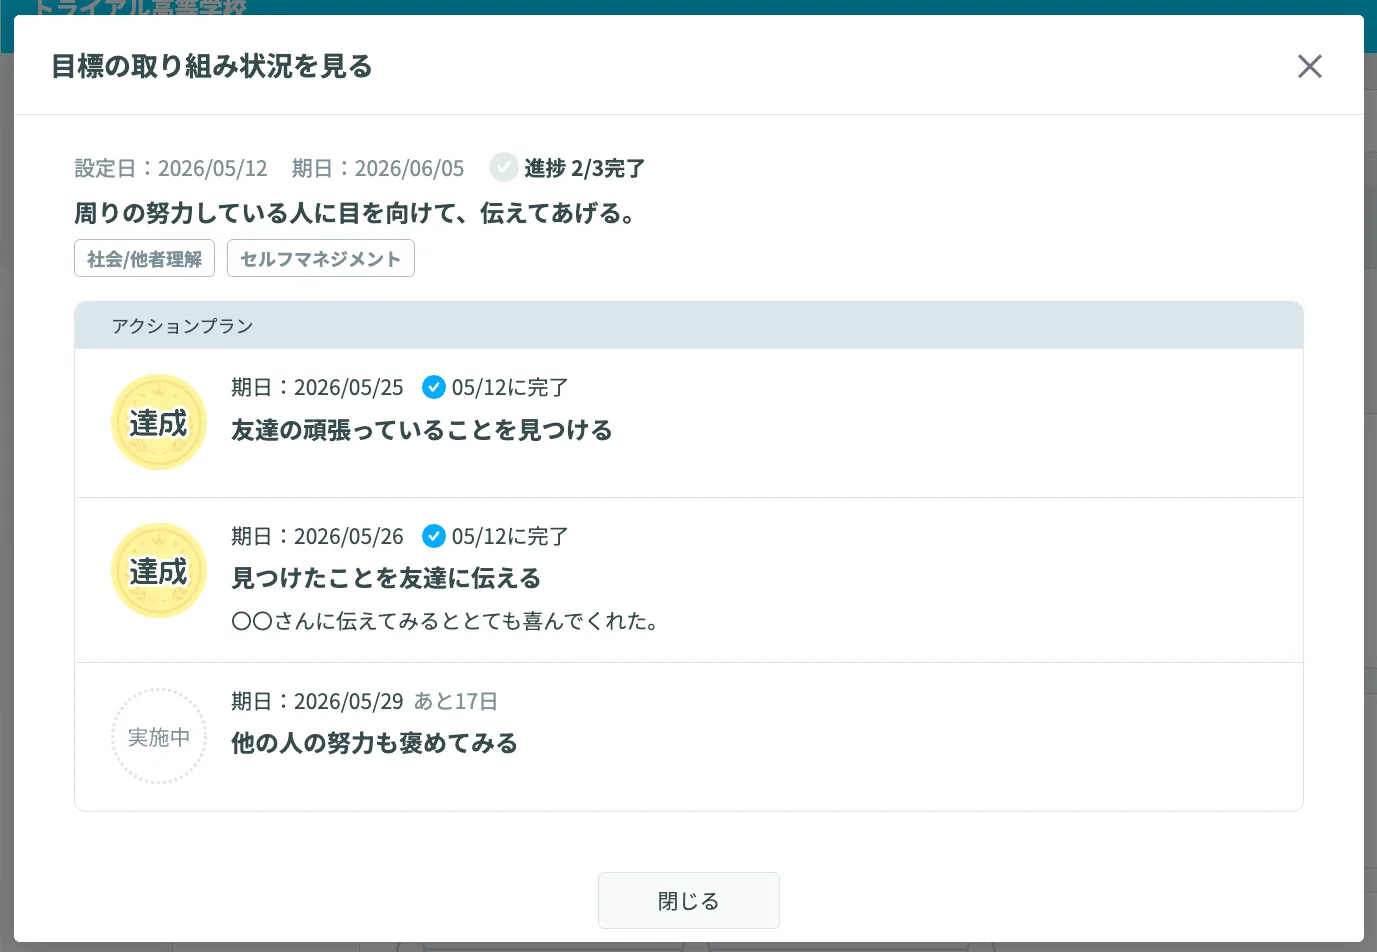
Task: Click blue check icon next to 期日 2026/05/26
Action: 433,536
